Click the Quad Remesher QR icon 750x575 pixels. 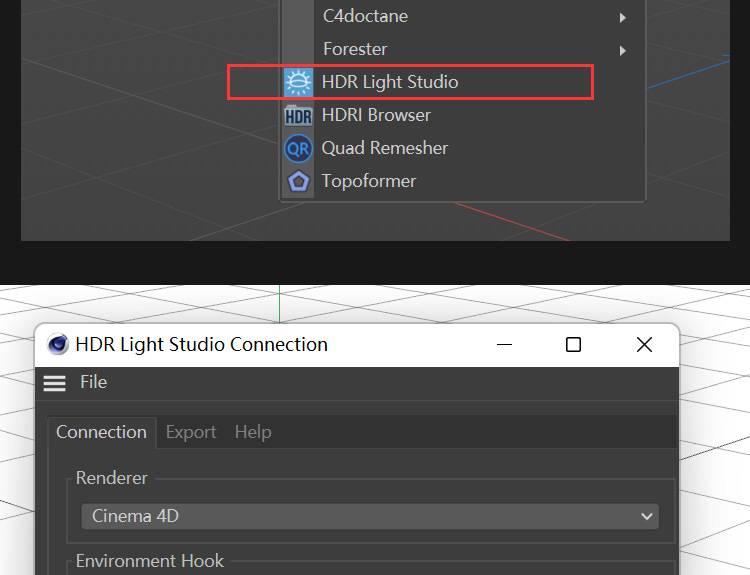point(298,149)
